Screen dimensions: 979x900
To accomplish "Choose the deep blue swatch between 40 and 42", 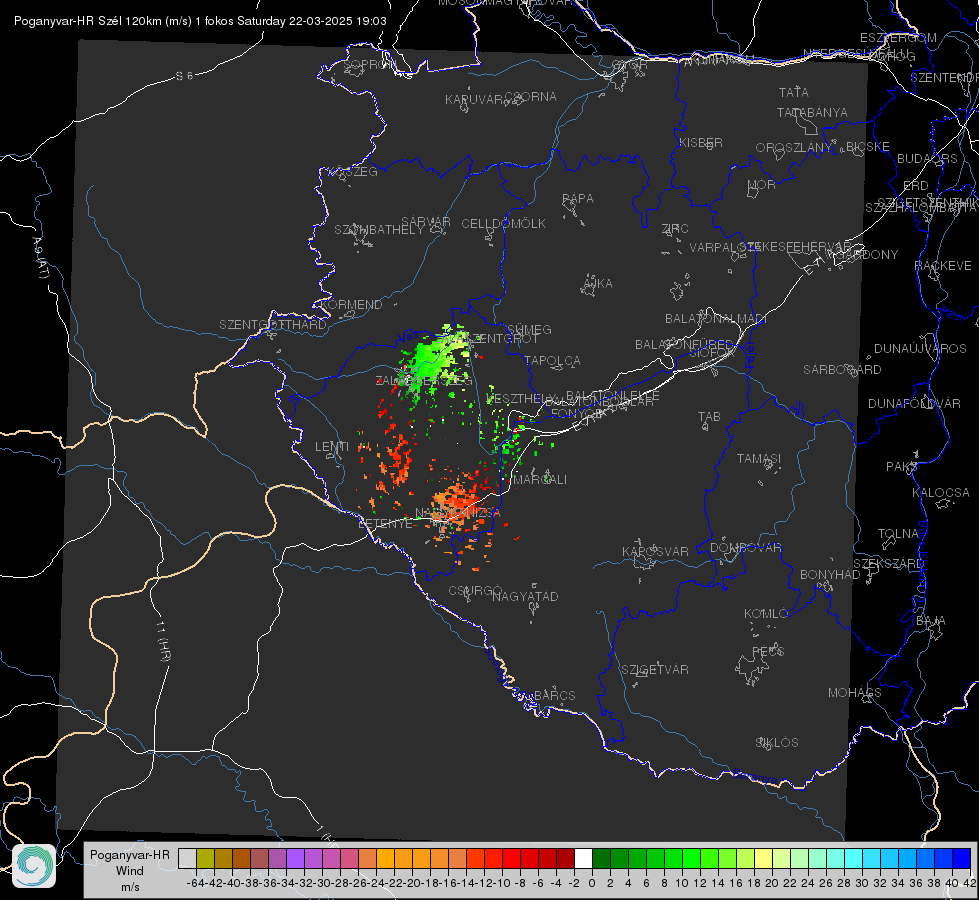I will 962,858.
